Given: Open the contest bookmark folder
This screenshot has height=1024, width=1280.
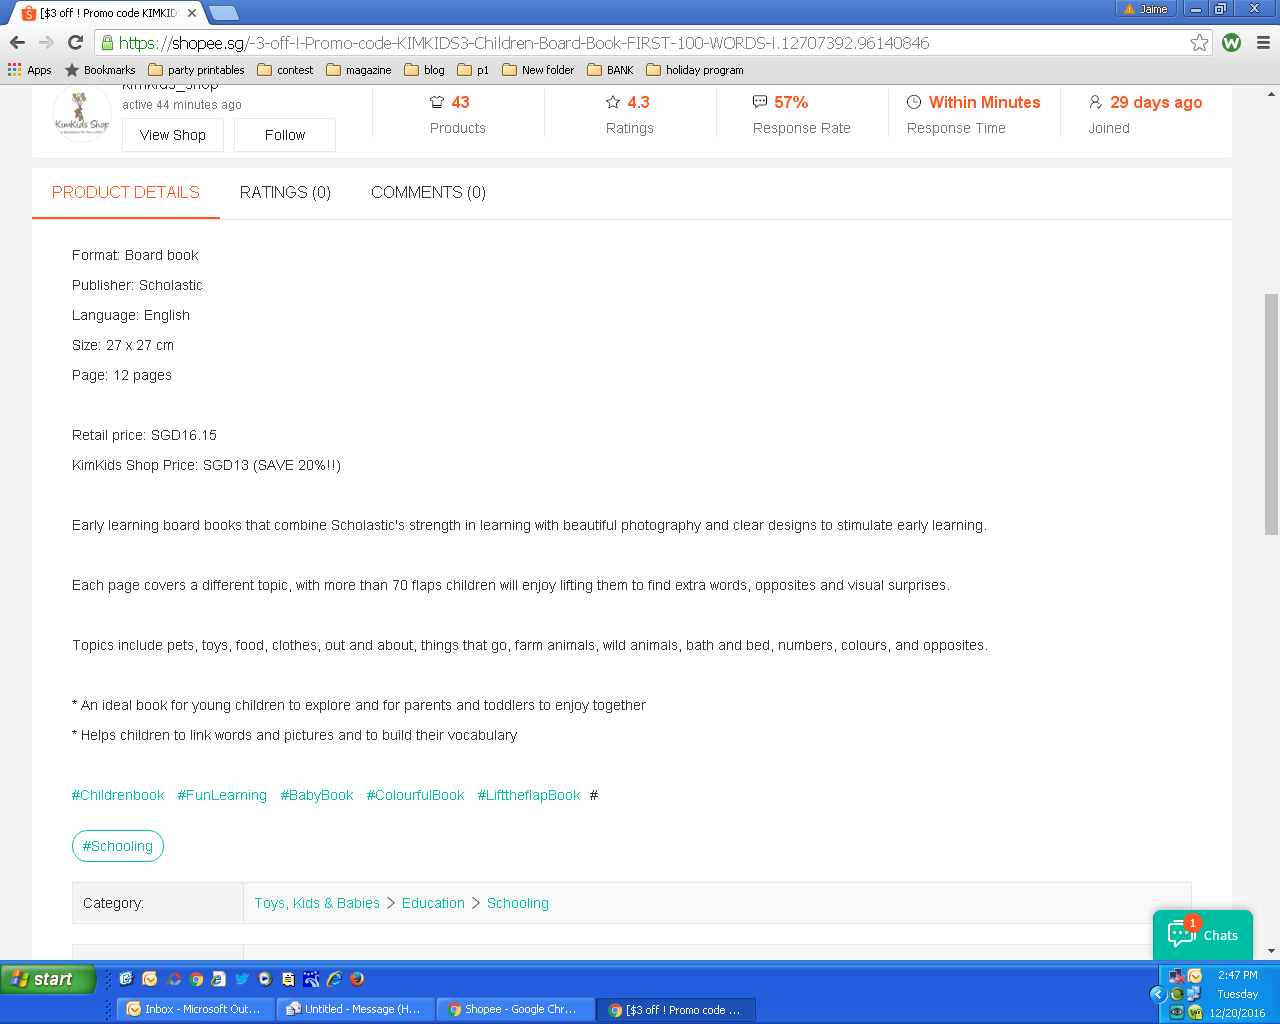Looking at the screenshot, I should point(285,70).
